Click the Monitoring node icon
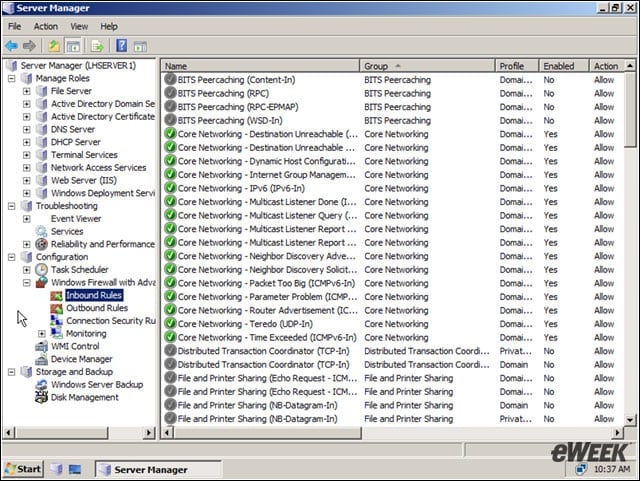The image size is (640, 481). click(x=56, y=333)
